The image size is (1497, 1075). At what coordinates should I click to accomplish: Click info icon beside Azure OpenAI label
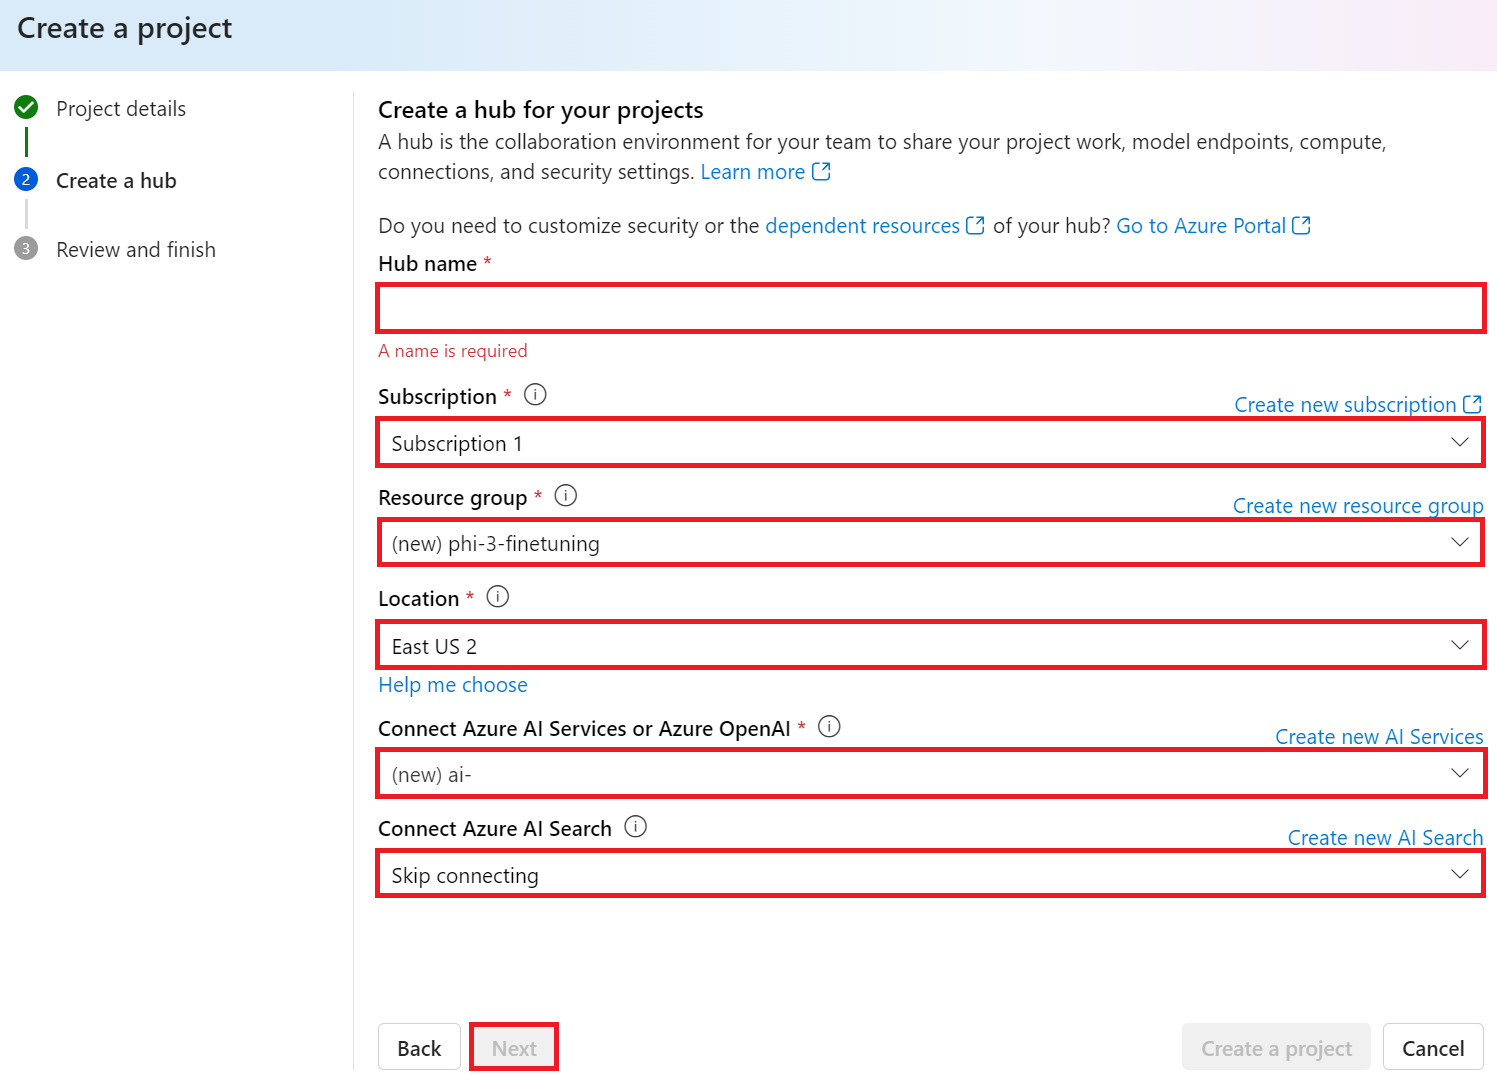(829, 727)
